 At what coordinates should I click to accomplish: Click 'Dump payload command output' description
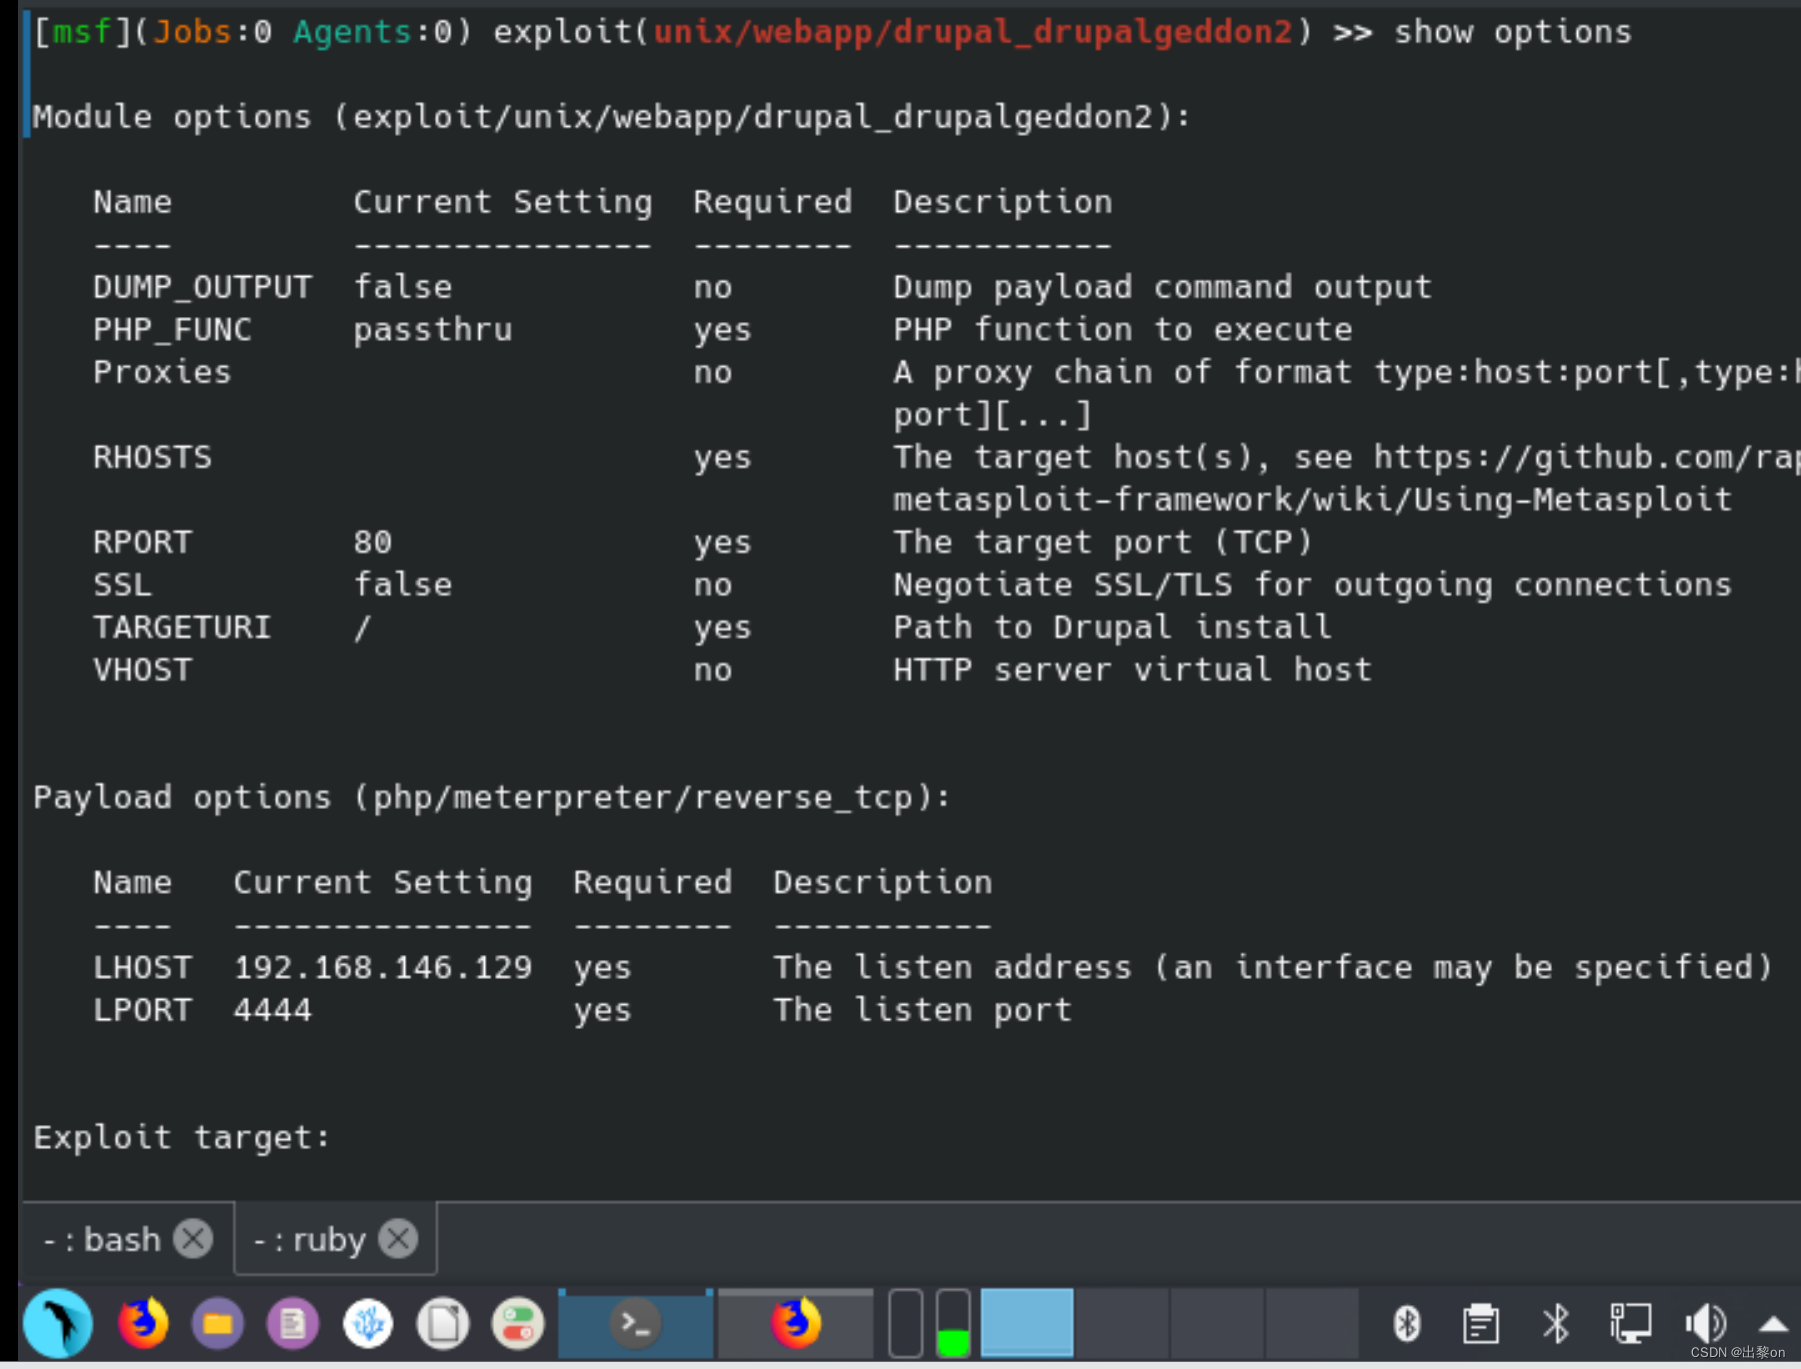coord(1163,287)
